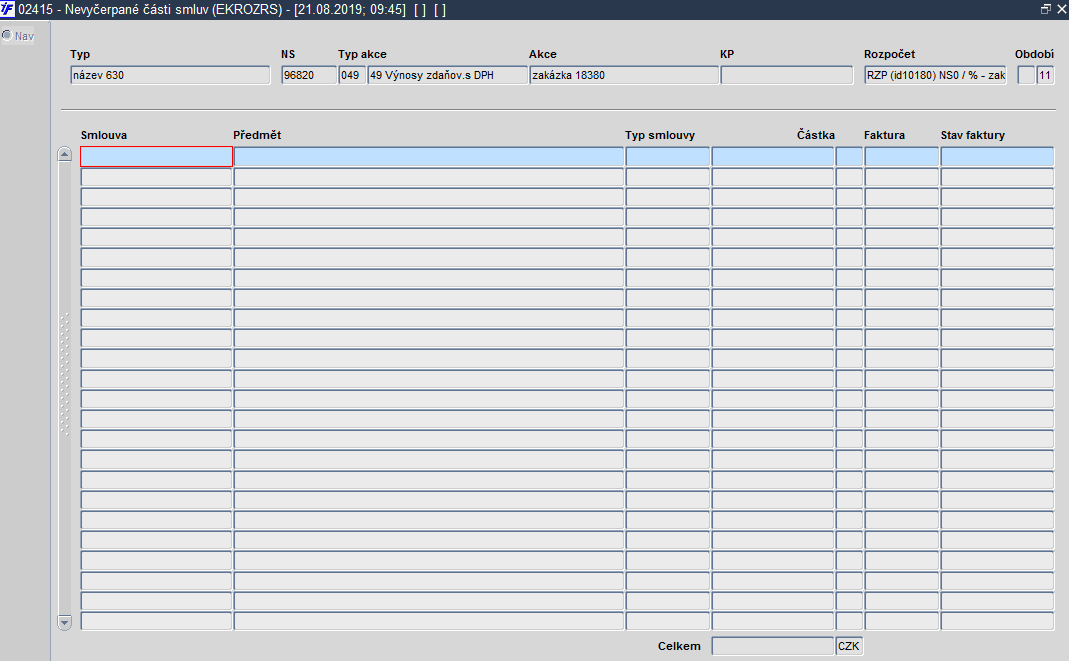The width and height of the screenshot is (1069, 661).
Task: Click the first row Stav faktury cell
Action: tap(997, 157)
